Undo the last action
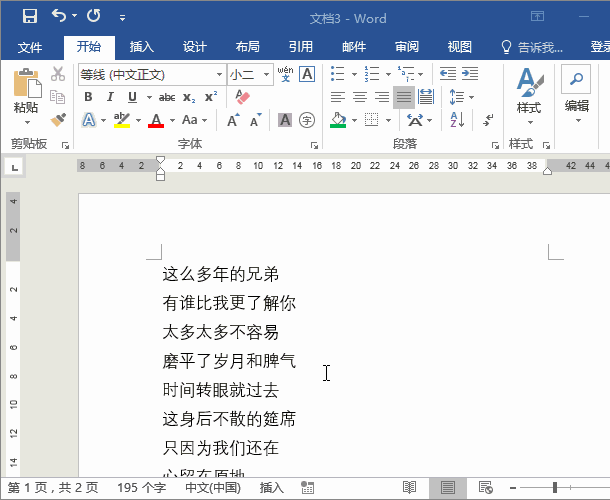610x500 pixels. coord(59,16)
